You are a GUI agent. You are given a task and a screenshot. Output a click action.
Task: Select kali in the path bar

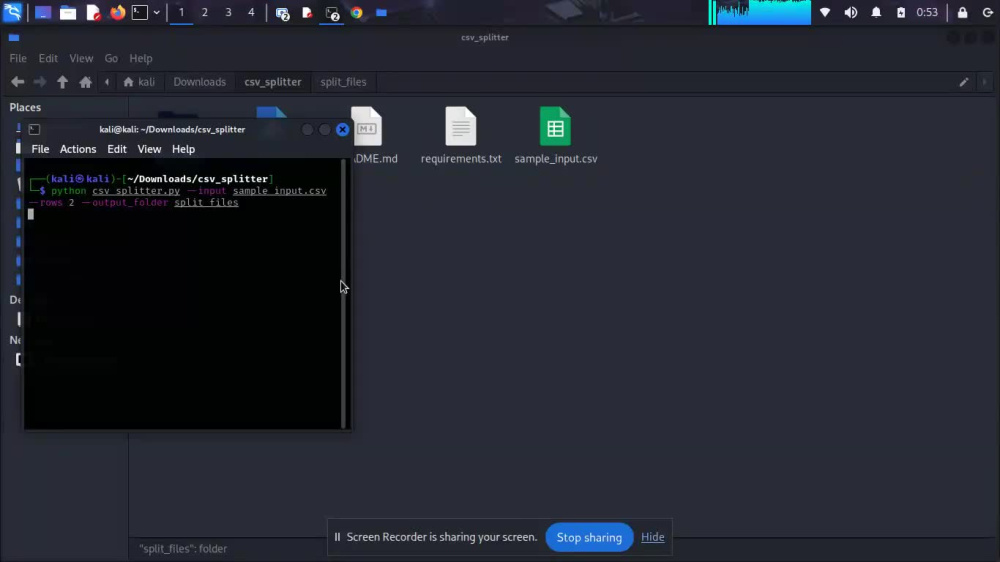pyautogui.click(x=139, y=82)
